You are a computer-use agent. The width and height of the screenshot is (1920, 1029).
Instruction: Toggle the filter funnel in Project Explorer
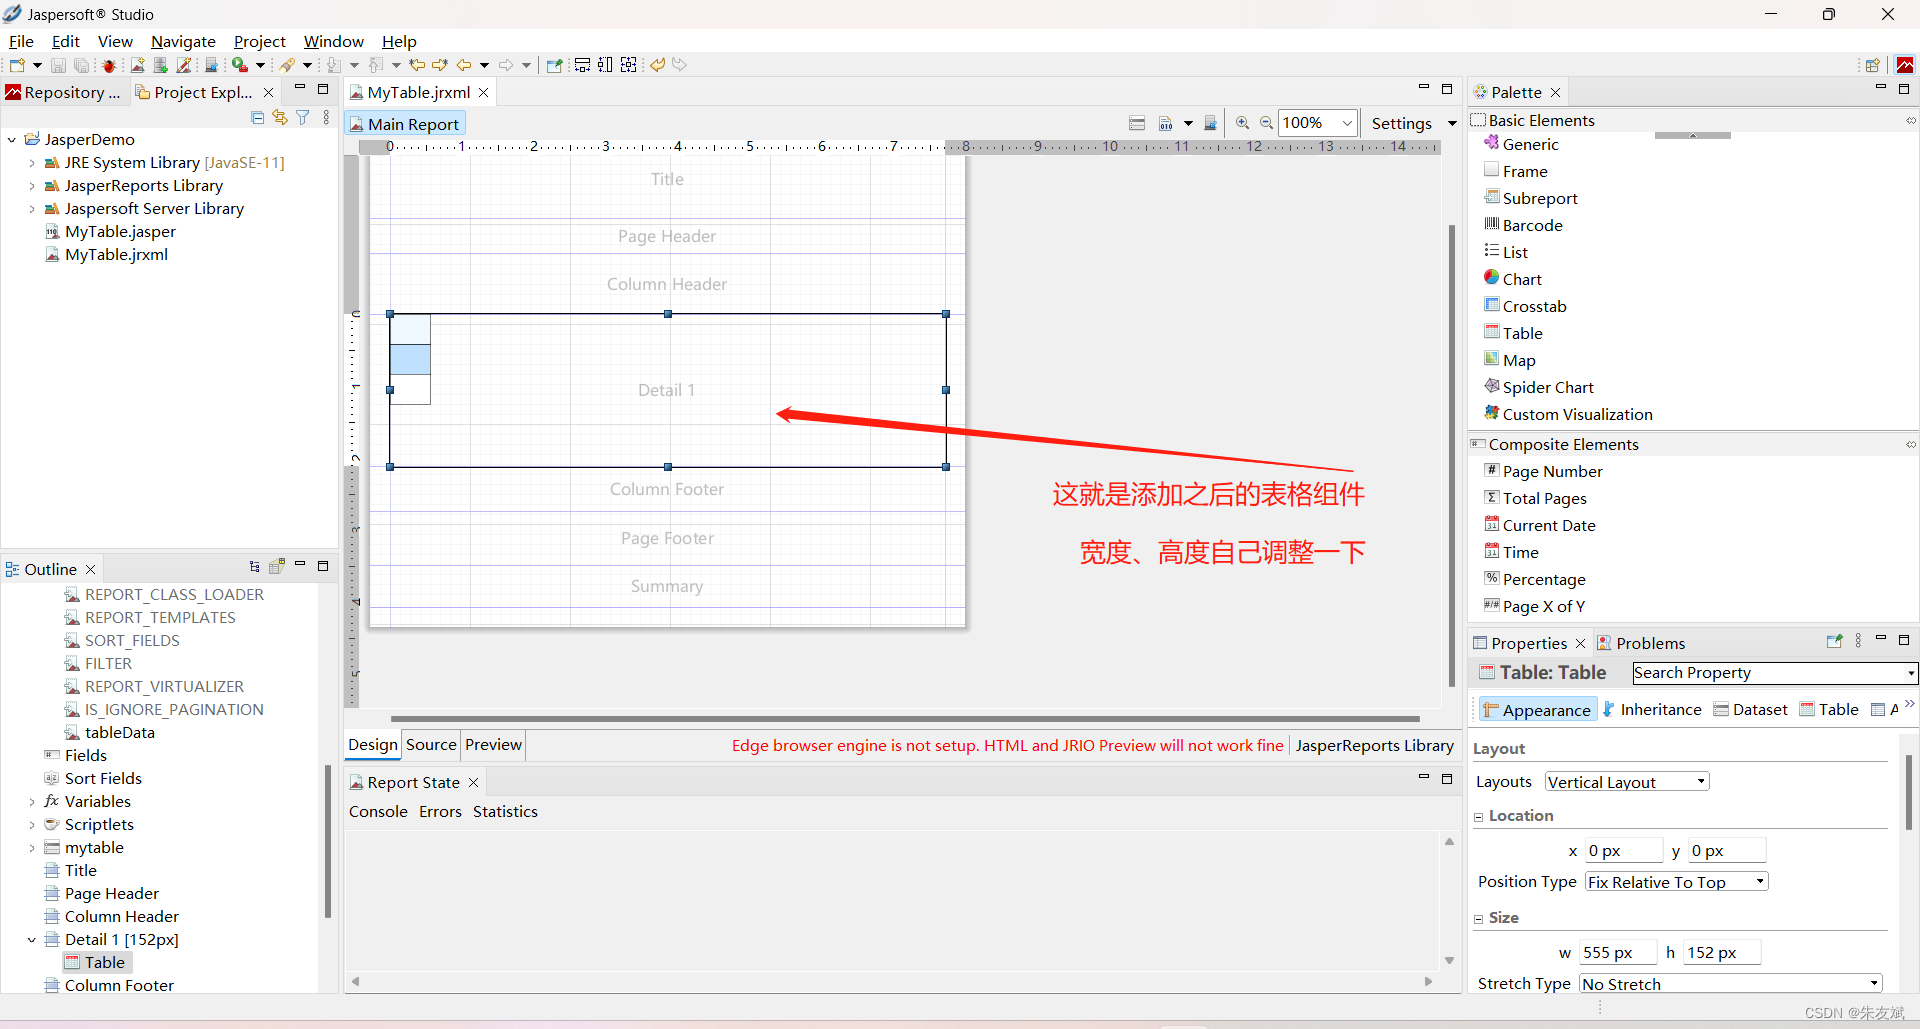[303, 117]
